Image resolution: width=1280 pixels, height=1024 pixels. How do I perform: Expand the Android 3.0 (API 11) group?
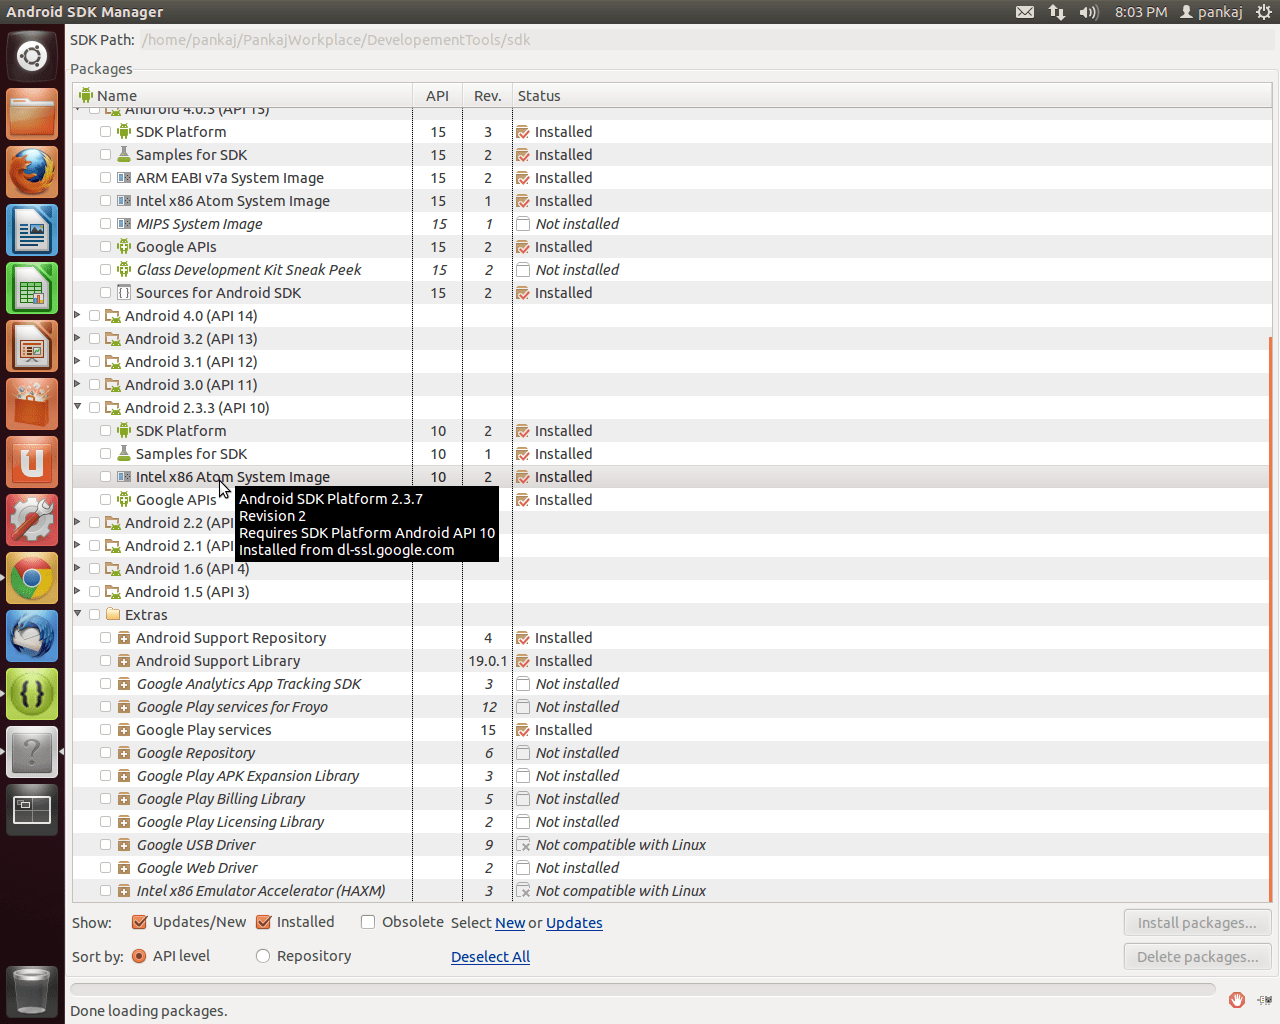(78, 384)
